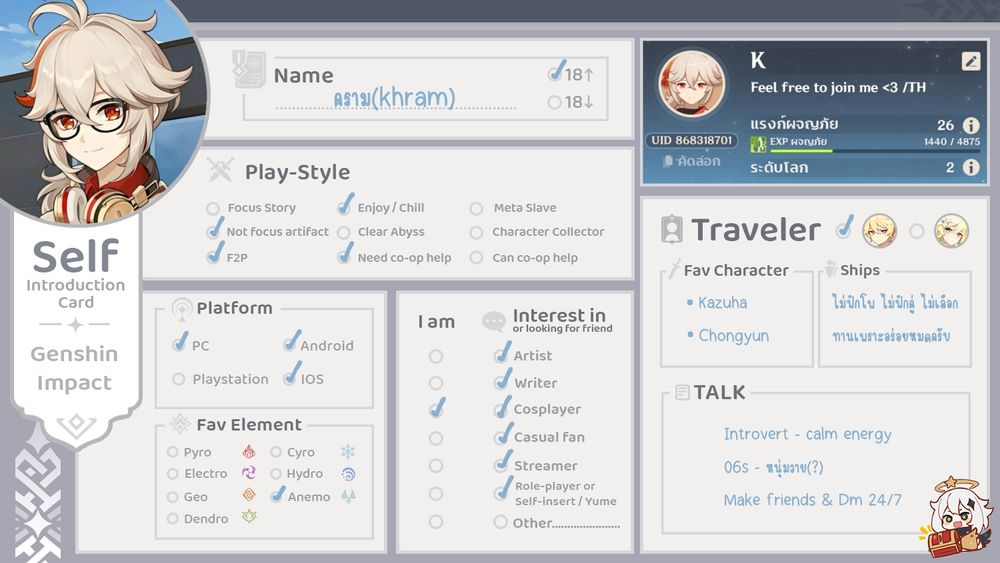Click the Dendro element icon
This screenshot has width=1000, height=563.
(249, 517)
